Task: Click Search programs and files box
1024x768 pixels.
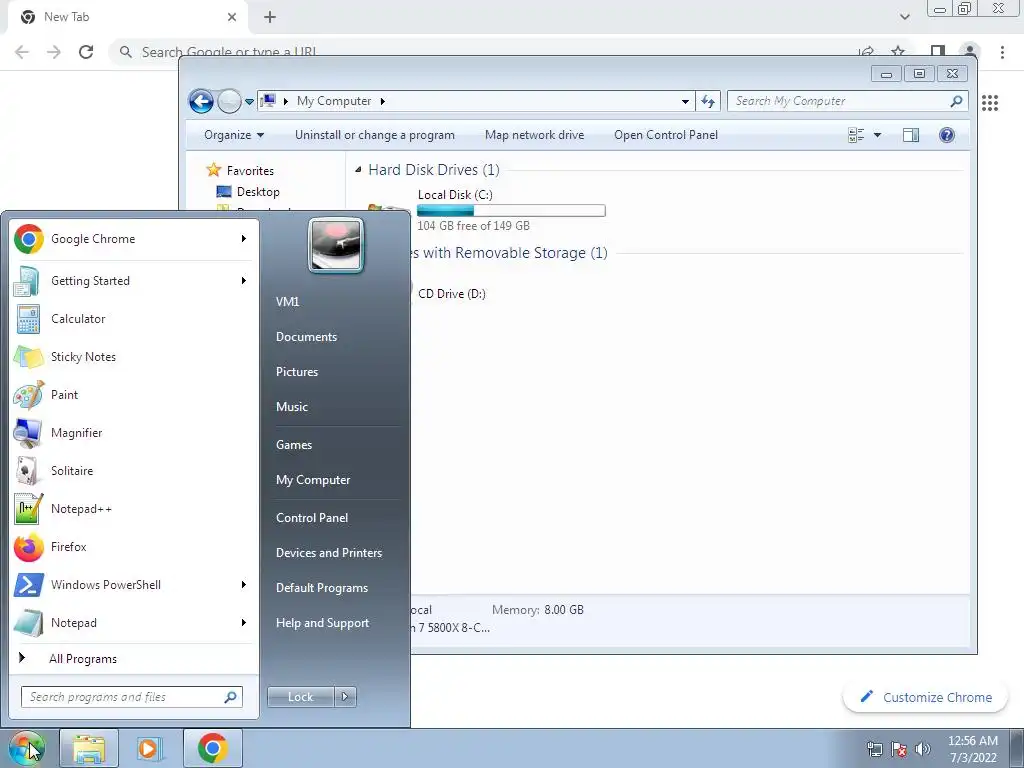Action: [131, 697]
